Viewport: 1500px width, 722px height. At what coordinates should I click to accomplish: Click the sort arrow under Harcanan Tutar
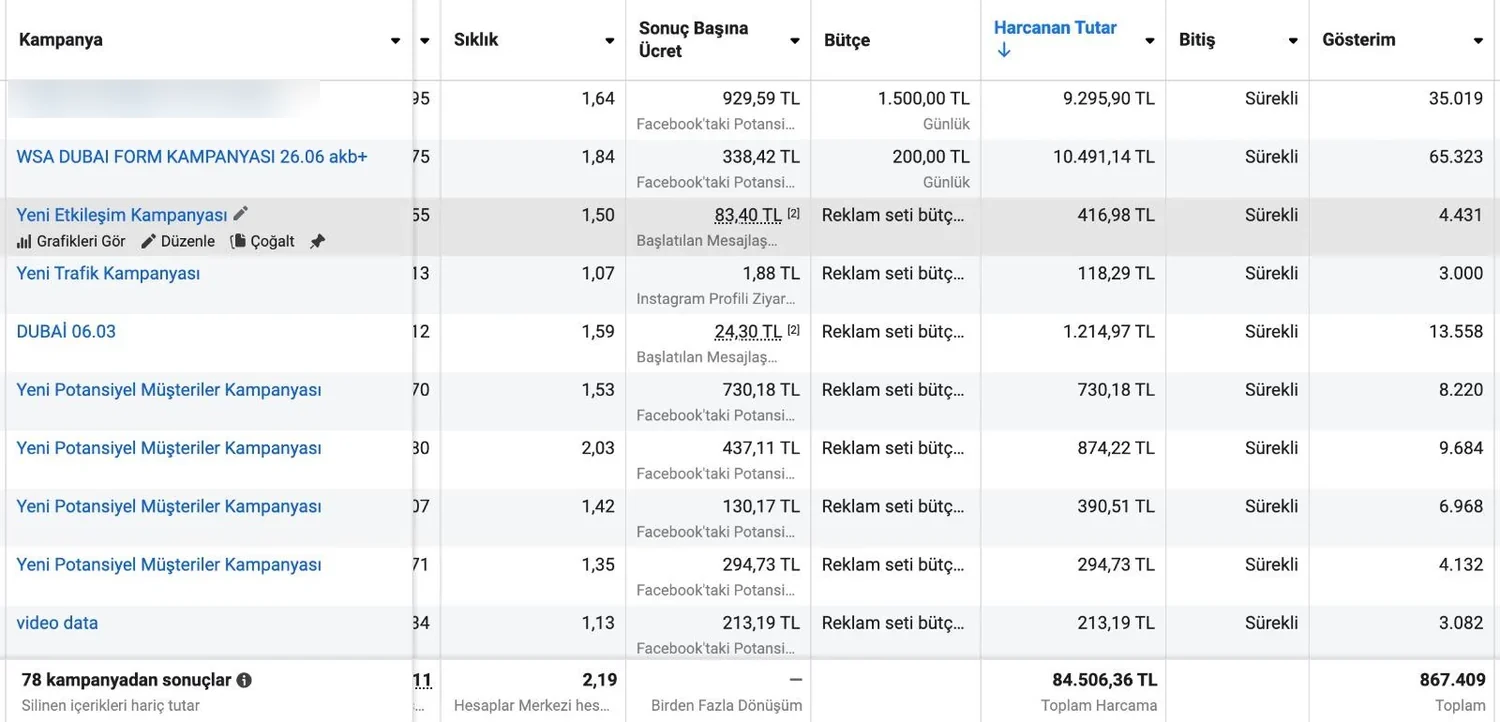click(1004, 50)
